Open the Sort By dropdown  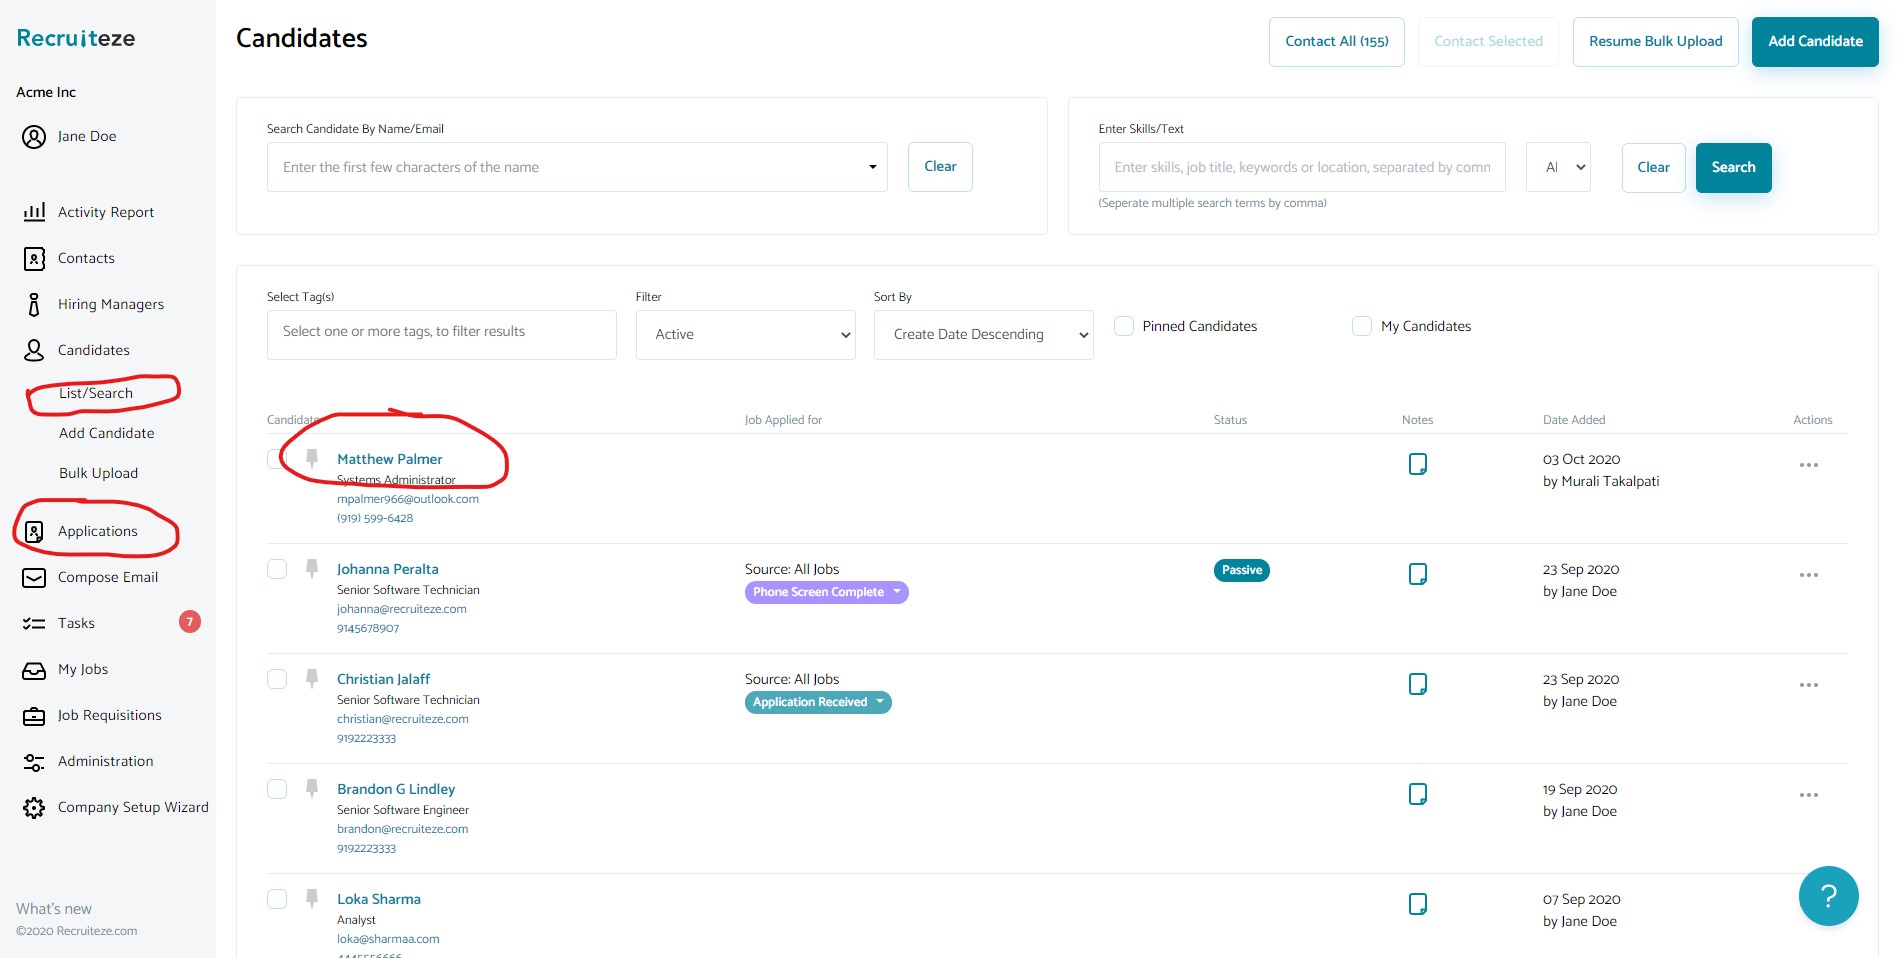(983, 334)
